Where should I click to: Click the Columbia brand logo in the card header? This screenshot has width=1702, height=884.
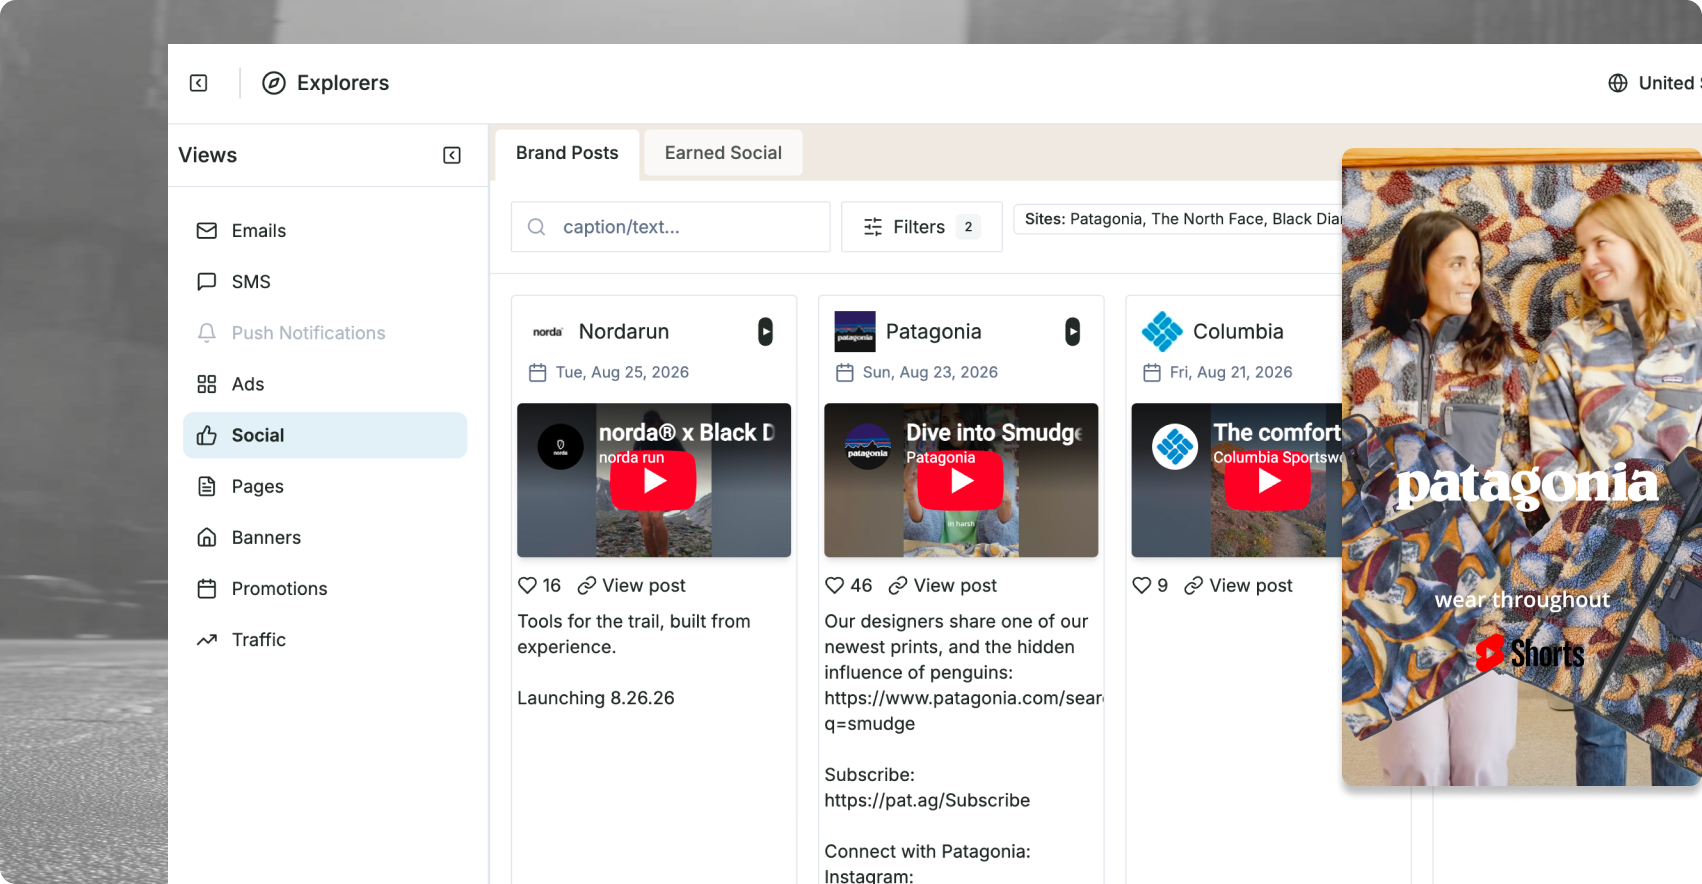pos(1162,332)
